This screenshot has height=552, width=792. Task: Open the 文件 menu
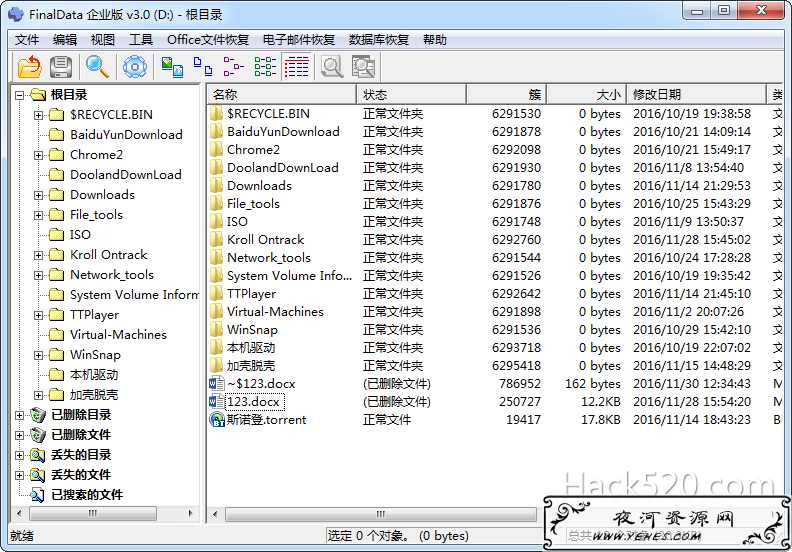[27, 39]
